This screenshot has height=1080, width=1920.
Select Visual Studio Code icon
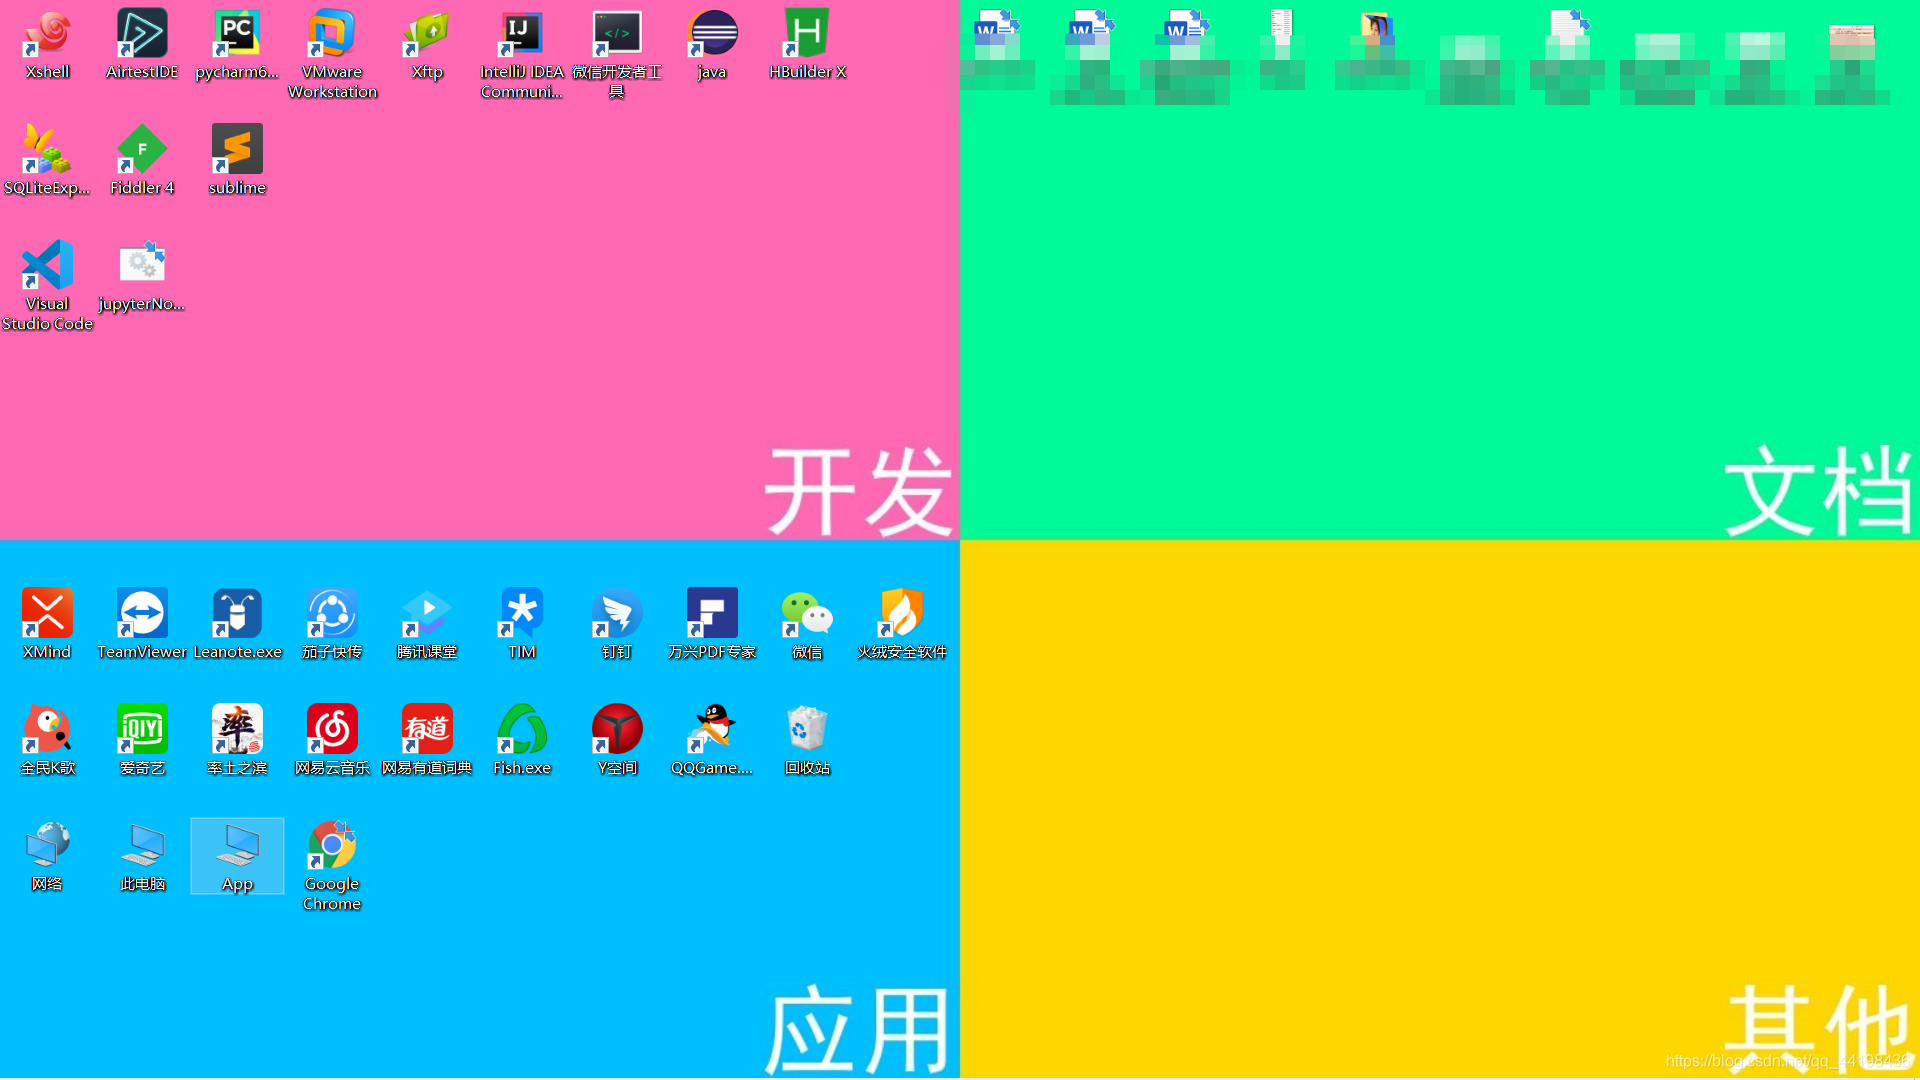47,267
